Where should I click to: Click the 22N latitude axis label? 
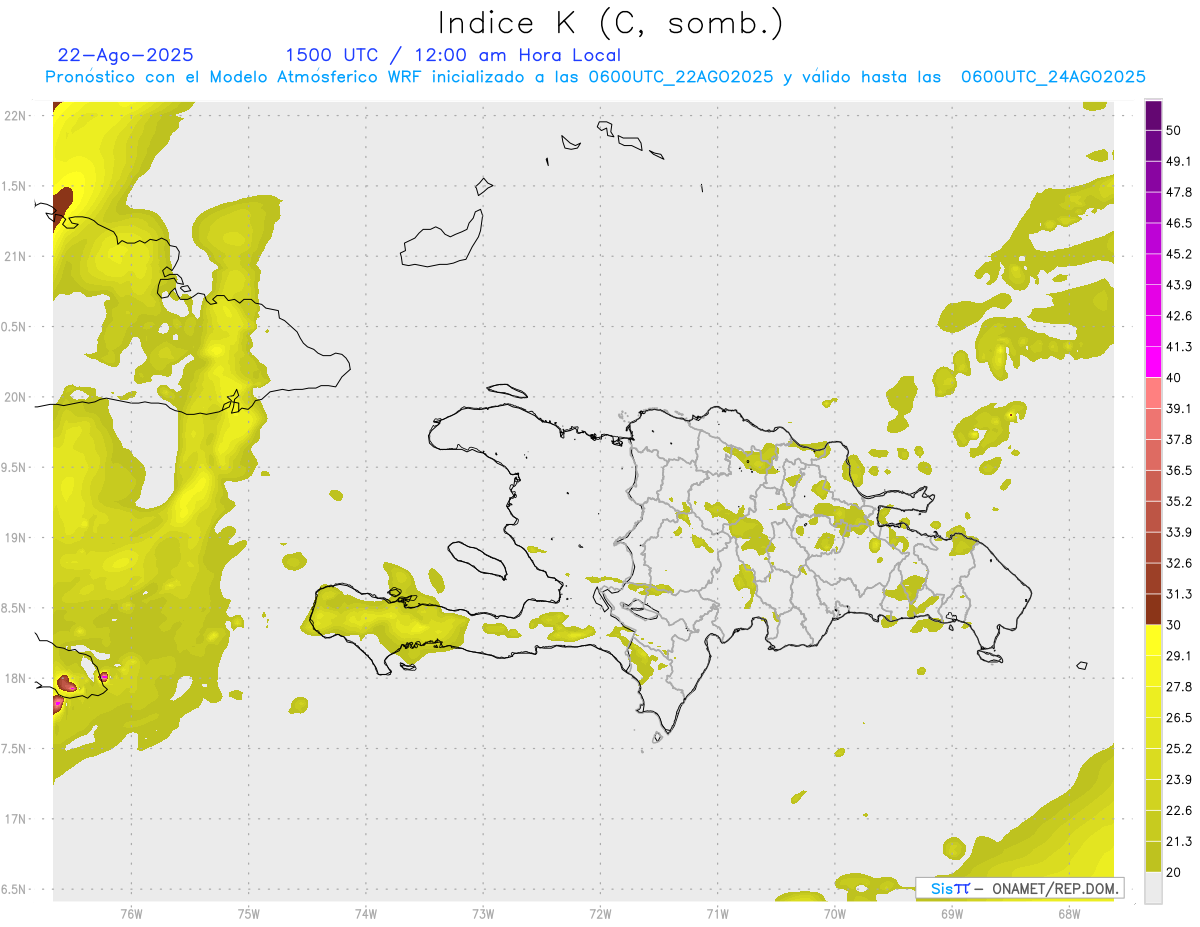point(17,116)
